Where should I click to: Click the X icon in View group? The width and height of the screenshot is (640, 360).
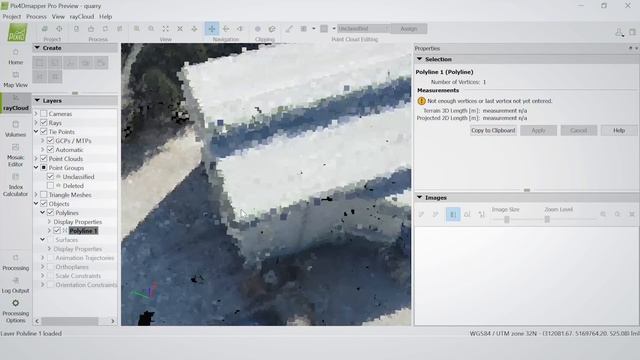(x=180, y=29)
